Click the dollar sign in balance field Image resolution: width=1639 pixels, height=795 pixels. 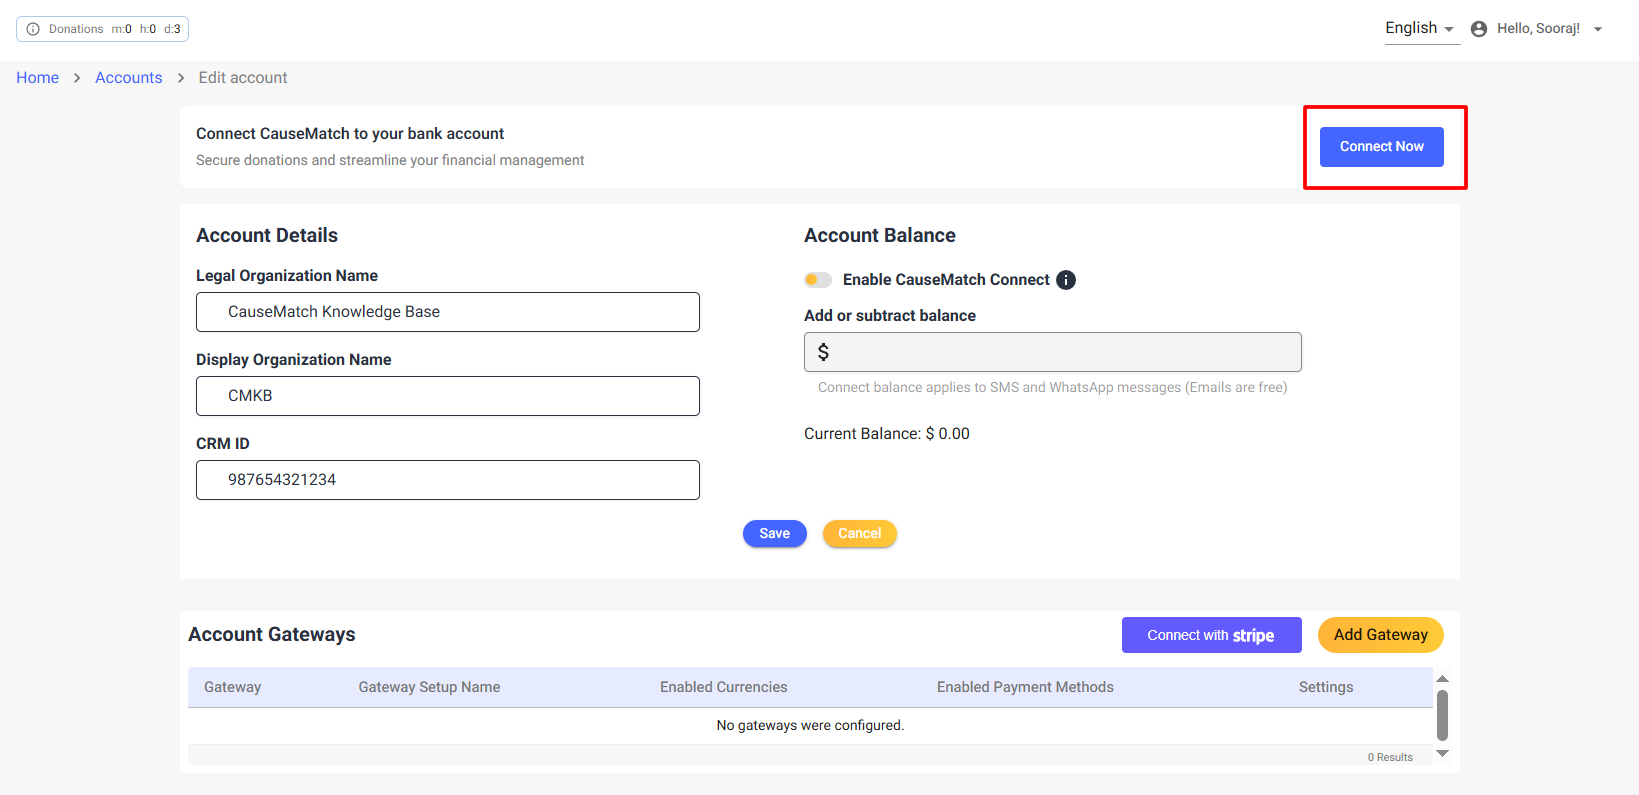coord(823,352)
